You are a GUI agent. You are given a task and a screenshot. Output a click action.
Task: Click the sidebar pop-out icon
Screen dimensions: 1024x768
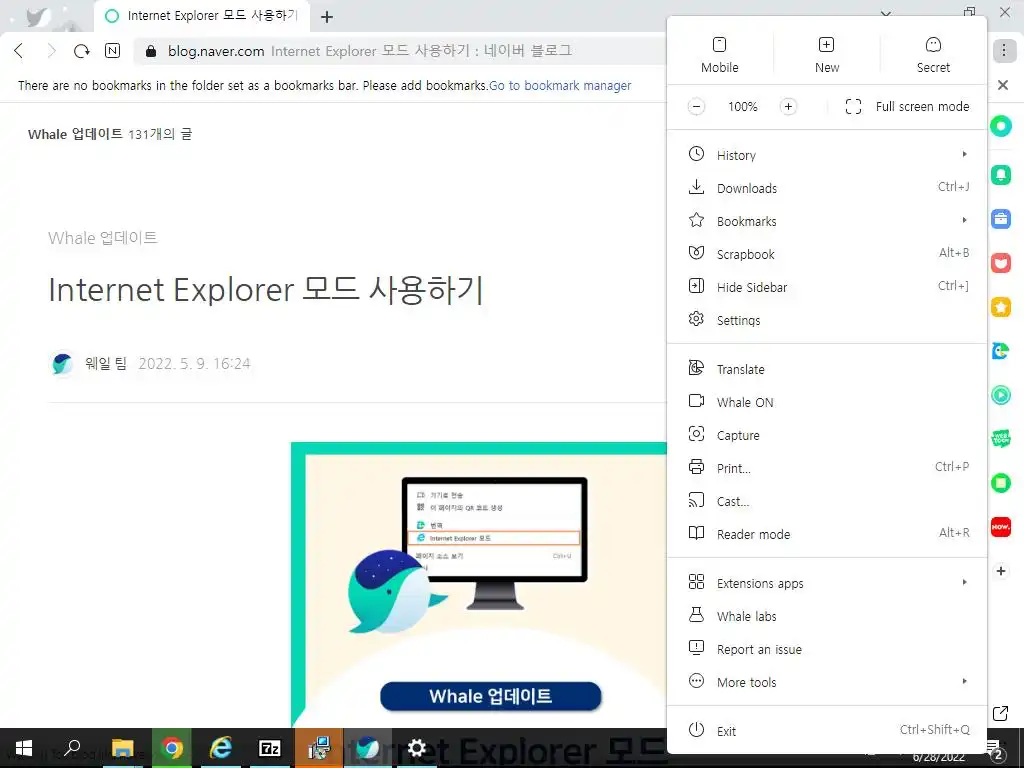tap(1000, 713)
